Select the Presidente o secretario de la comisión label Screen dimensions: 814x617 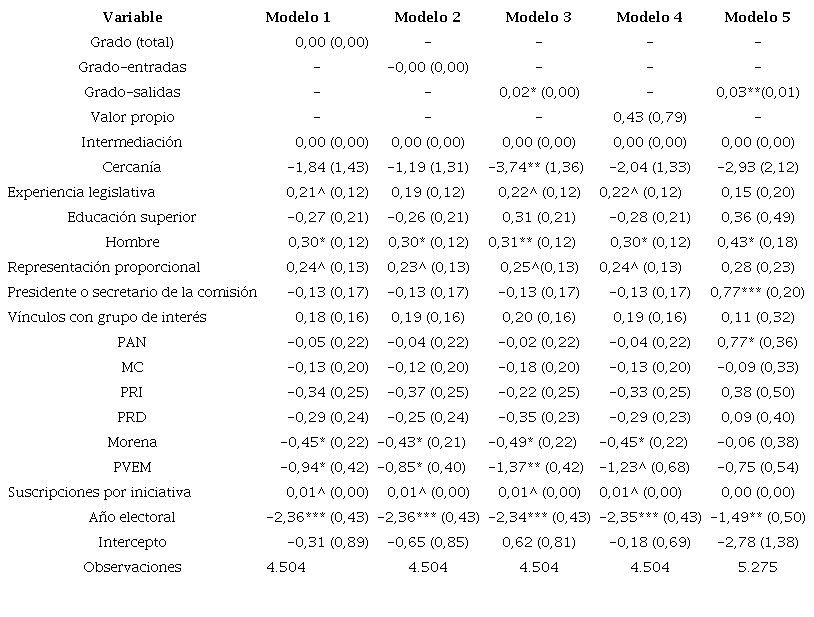132,292
